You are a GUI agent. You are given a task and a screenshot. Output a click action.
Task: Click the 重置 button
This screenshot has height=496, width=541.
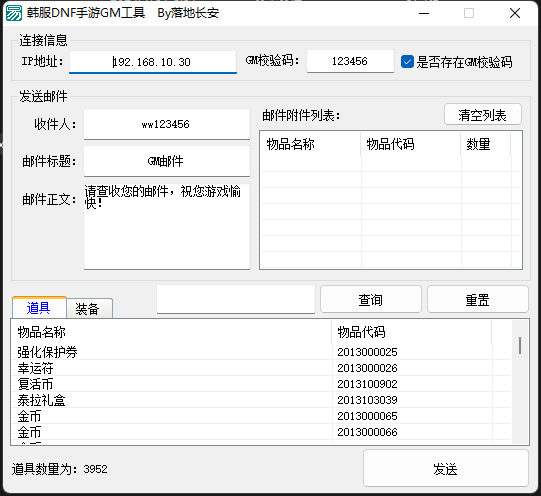coord(478,299)
